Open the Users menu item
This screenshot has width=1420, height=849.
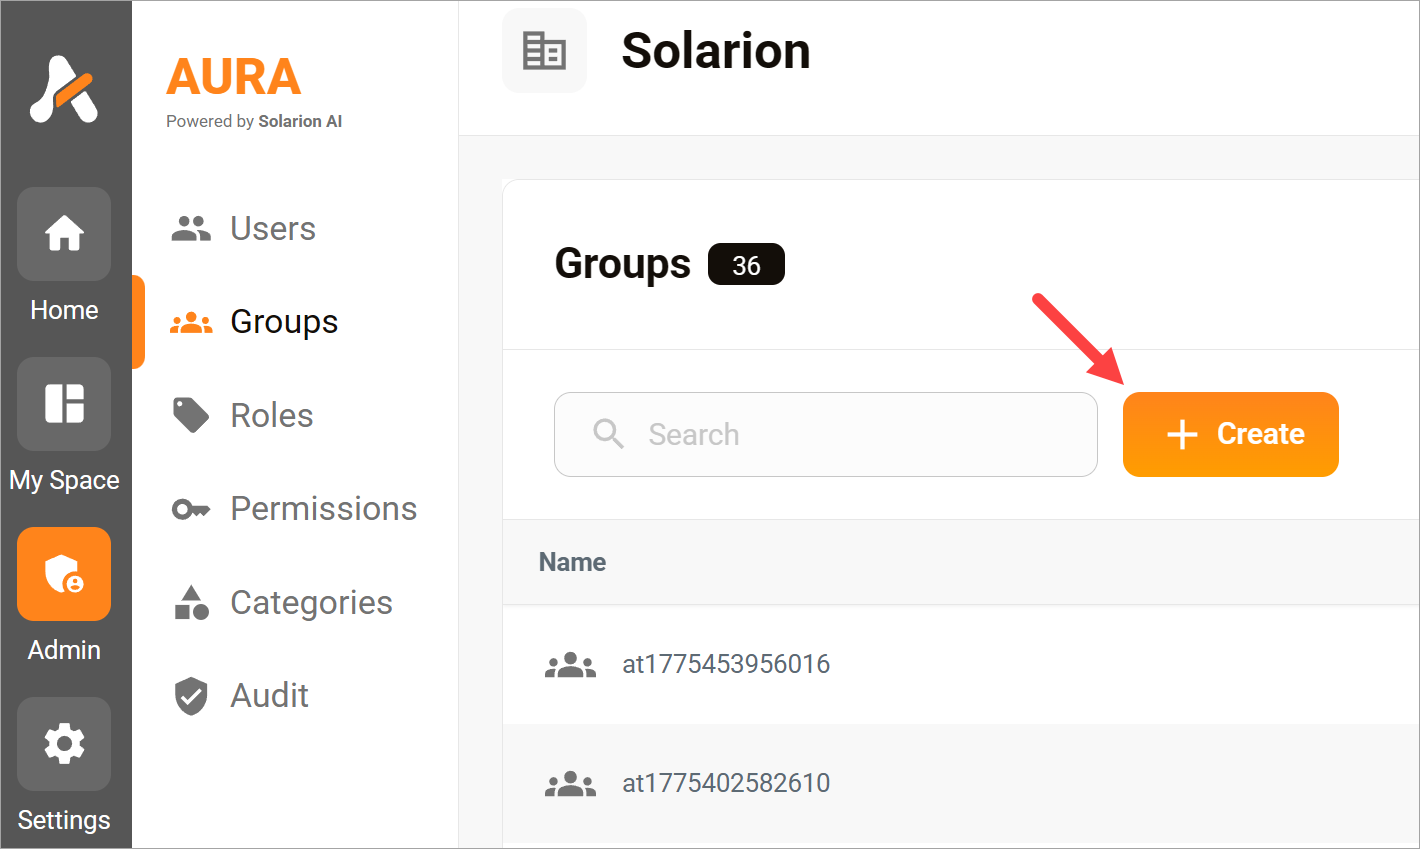coord(273,229)
